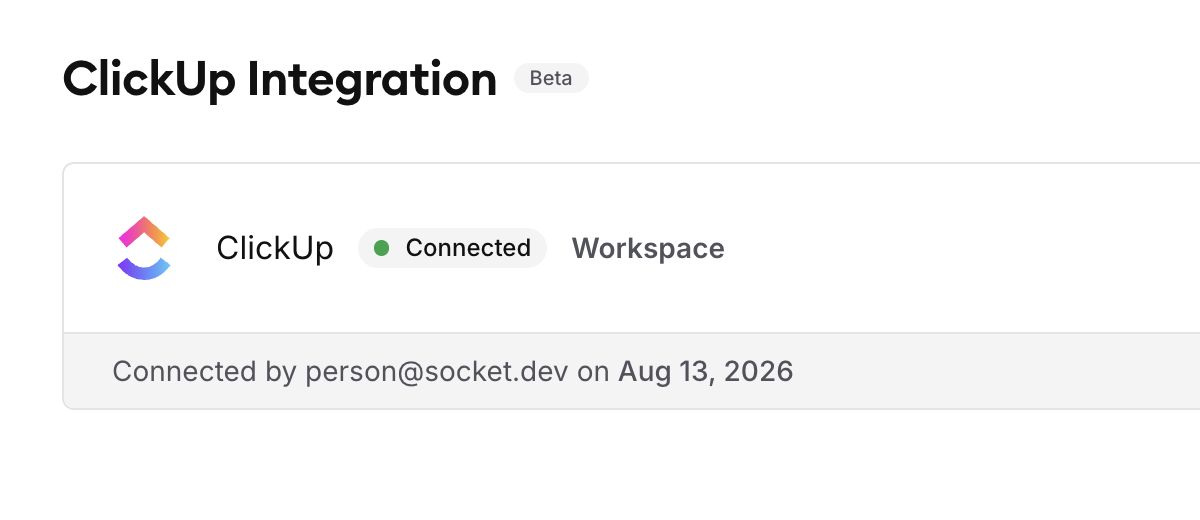Click the ClickUp Integration page heading

click(280, 80)
